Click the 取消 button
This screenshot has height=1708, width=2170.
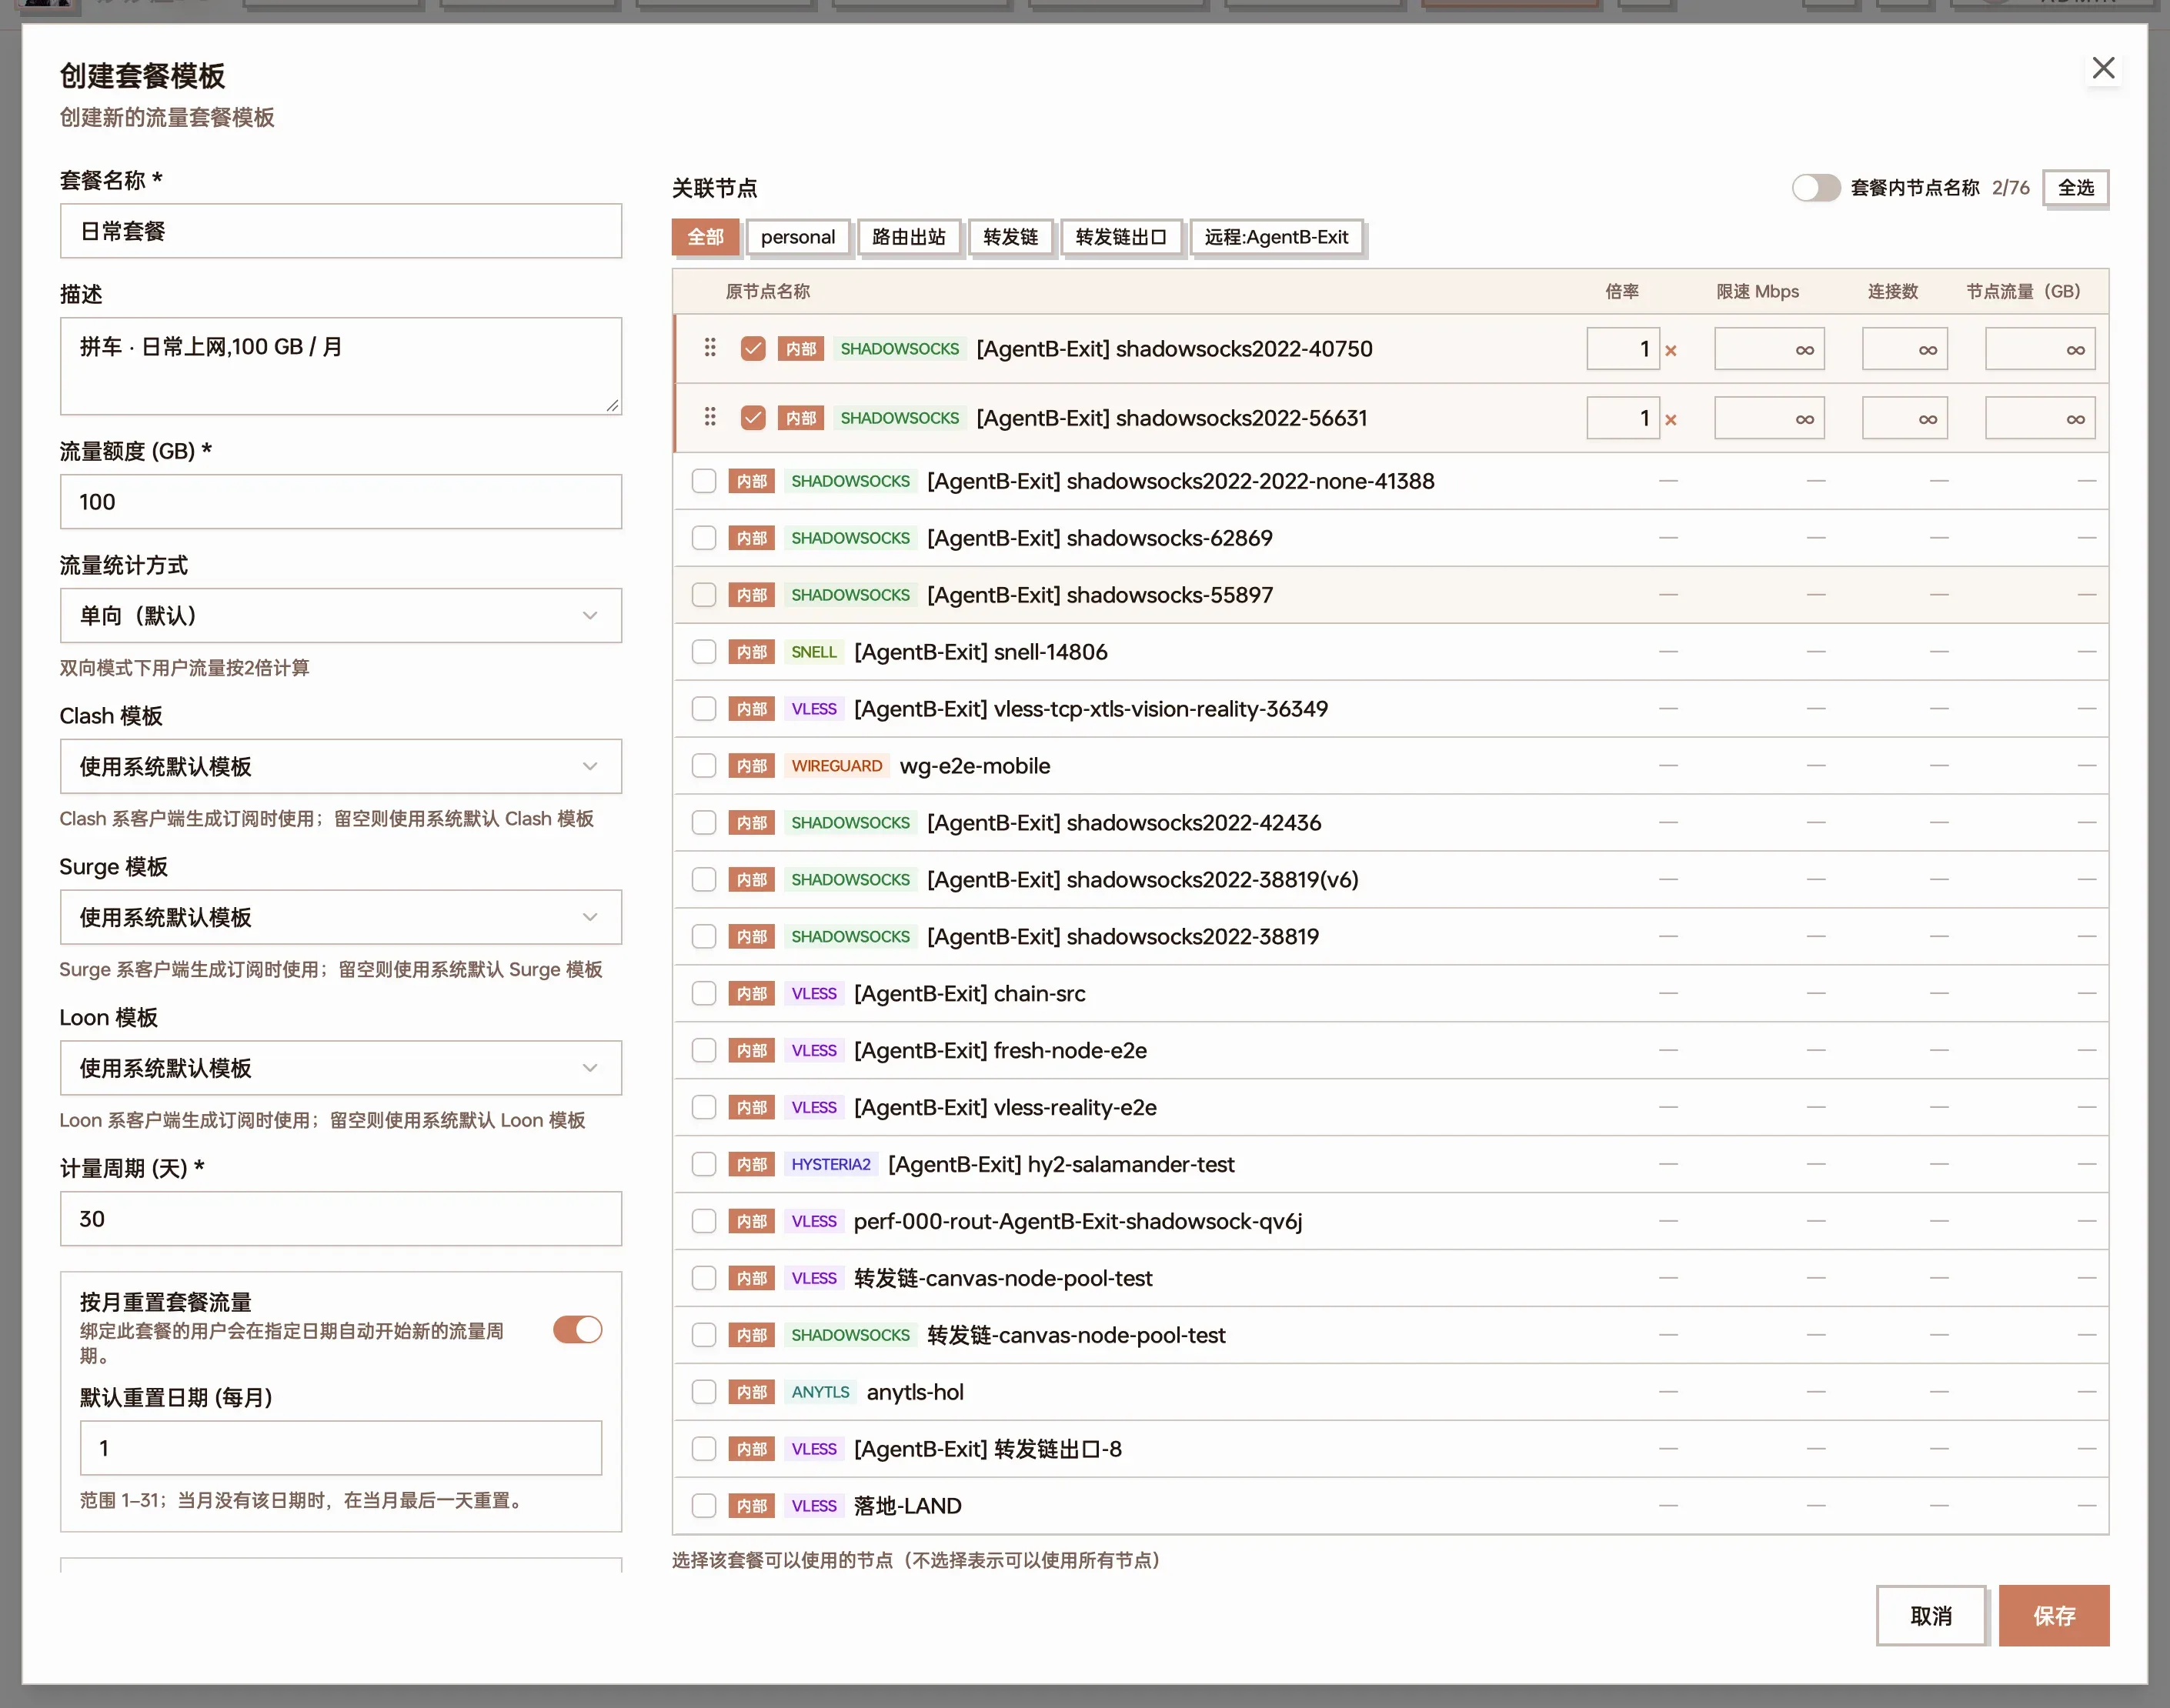tap(1931, 1616)
